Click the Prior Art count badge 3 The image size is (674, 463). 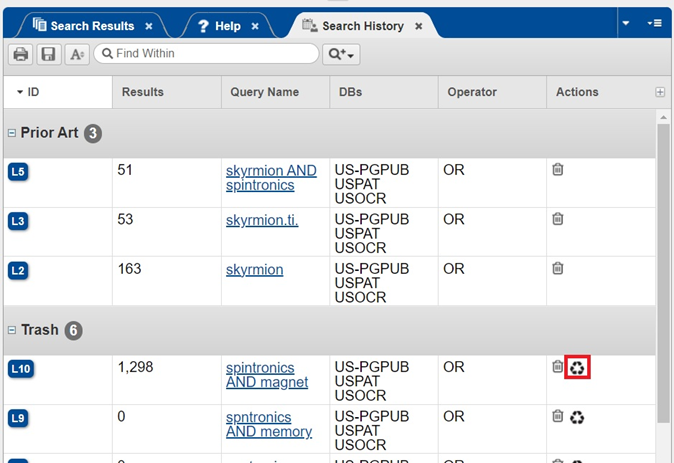pos(93,133)
